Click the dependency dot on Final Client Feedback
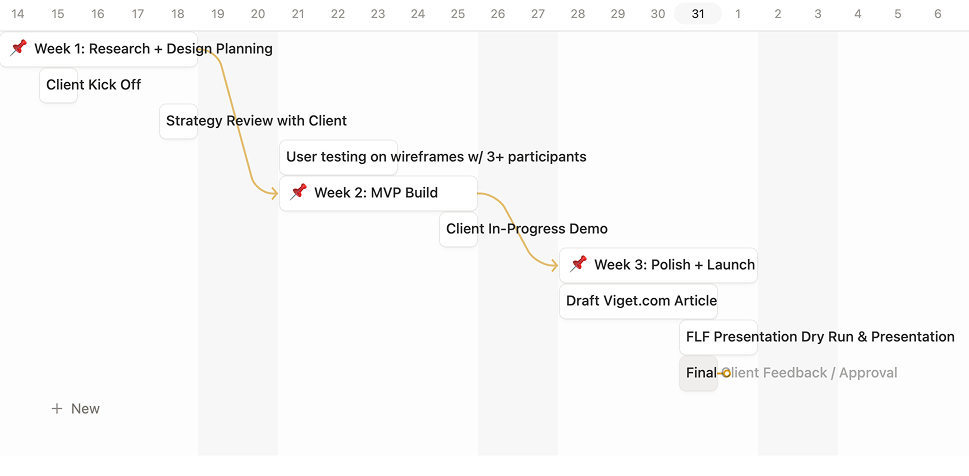 (x=726, y=373)
